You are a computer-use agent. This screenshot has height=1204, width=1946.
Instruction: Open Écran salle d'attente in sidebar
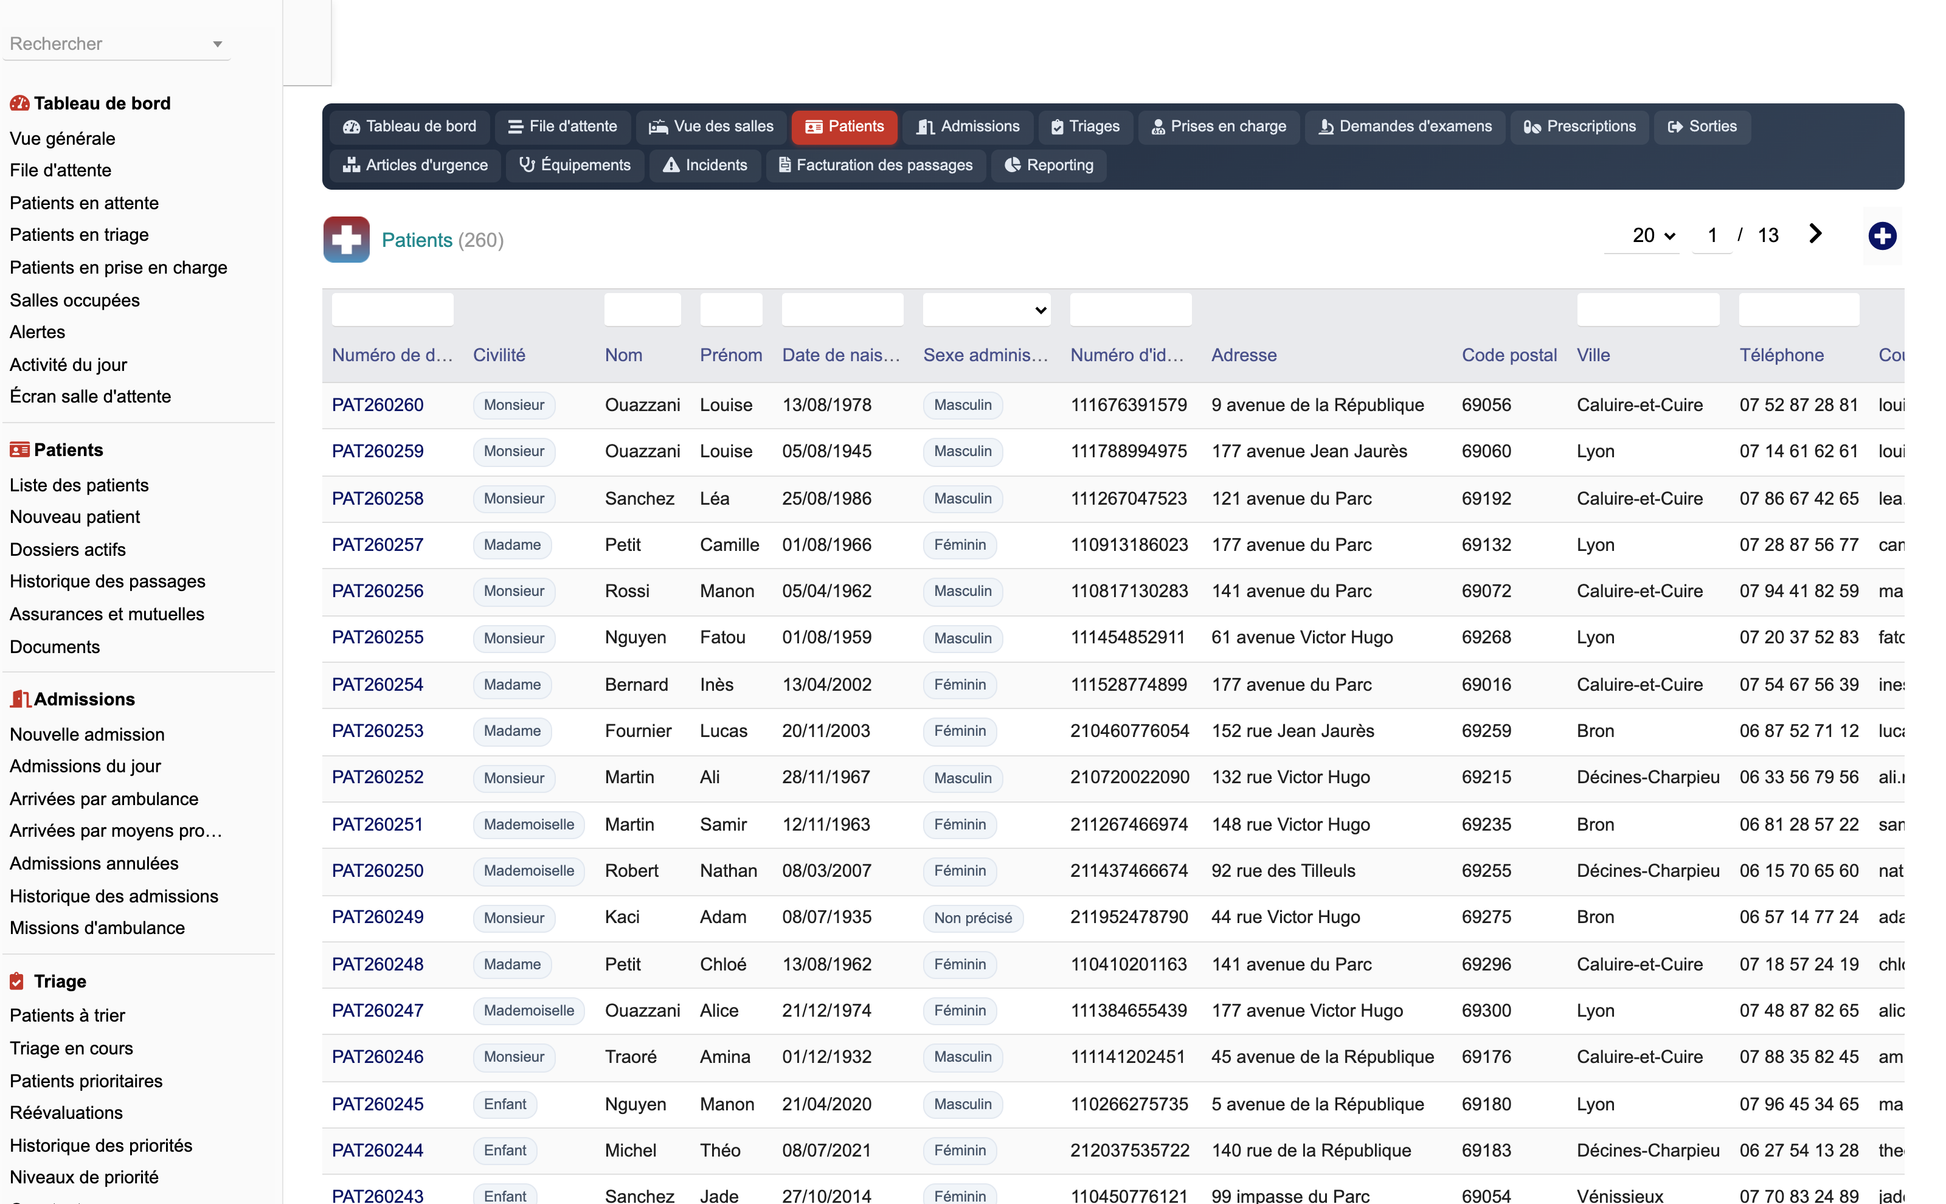click(x=90, y=396)
